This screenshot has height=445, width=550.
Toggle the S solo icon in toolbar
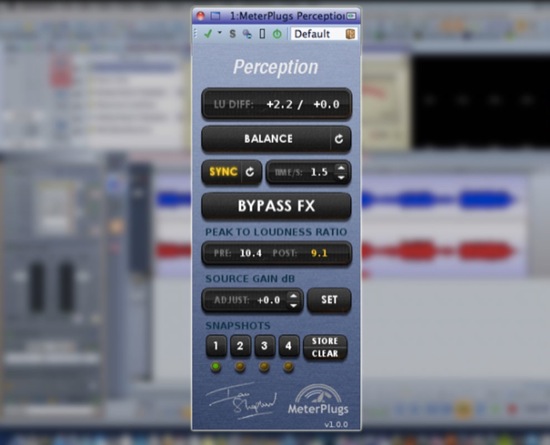[232, 34]
